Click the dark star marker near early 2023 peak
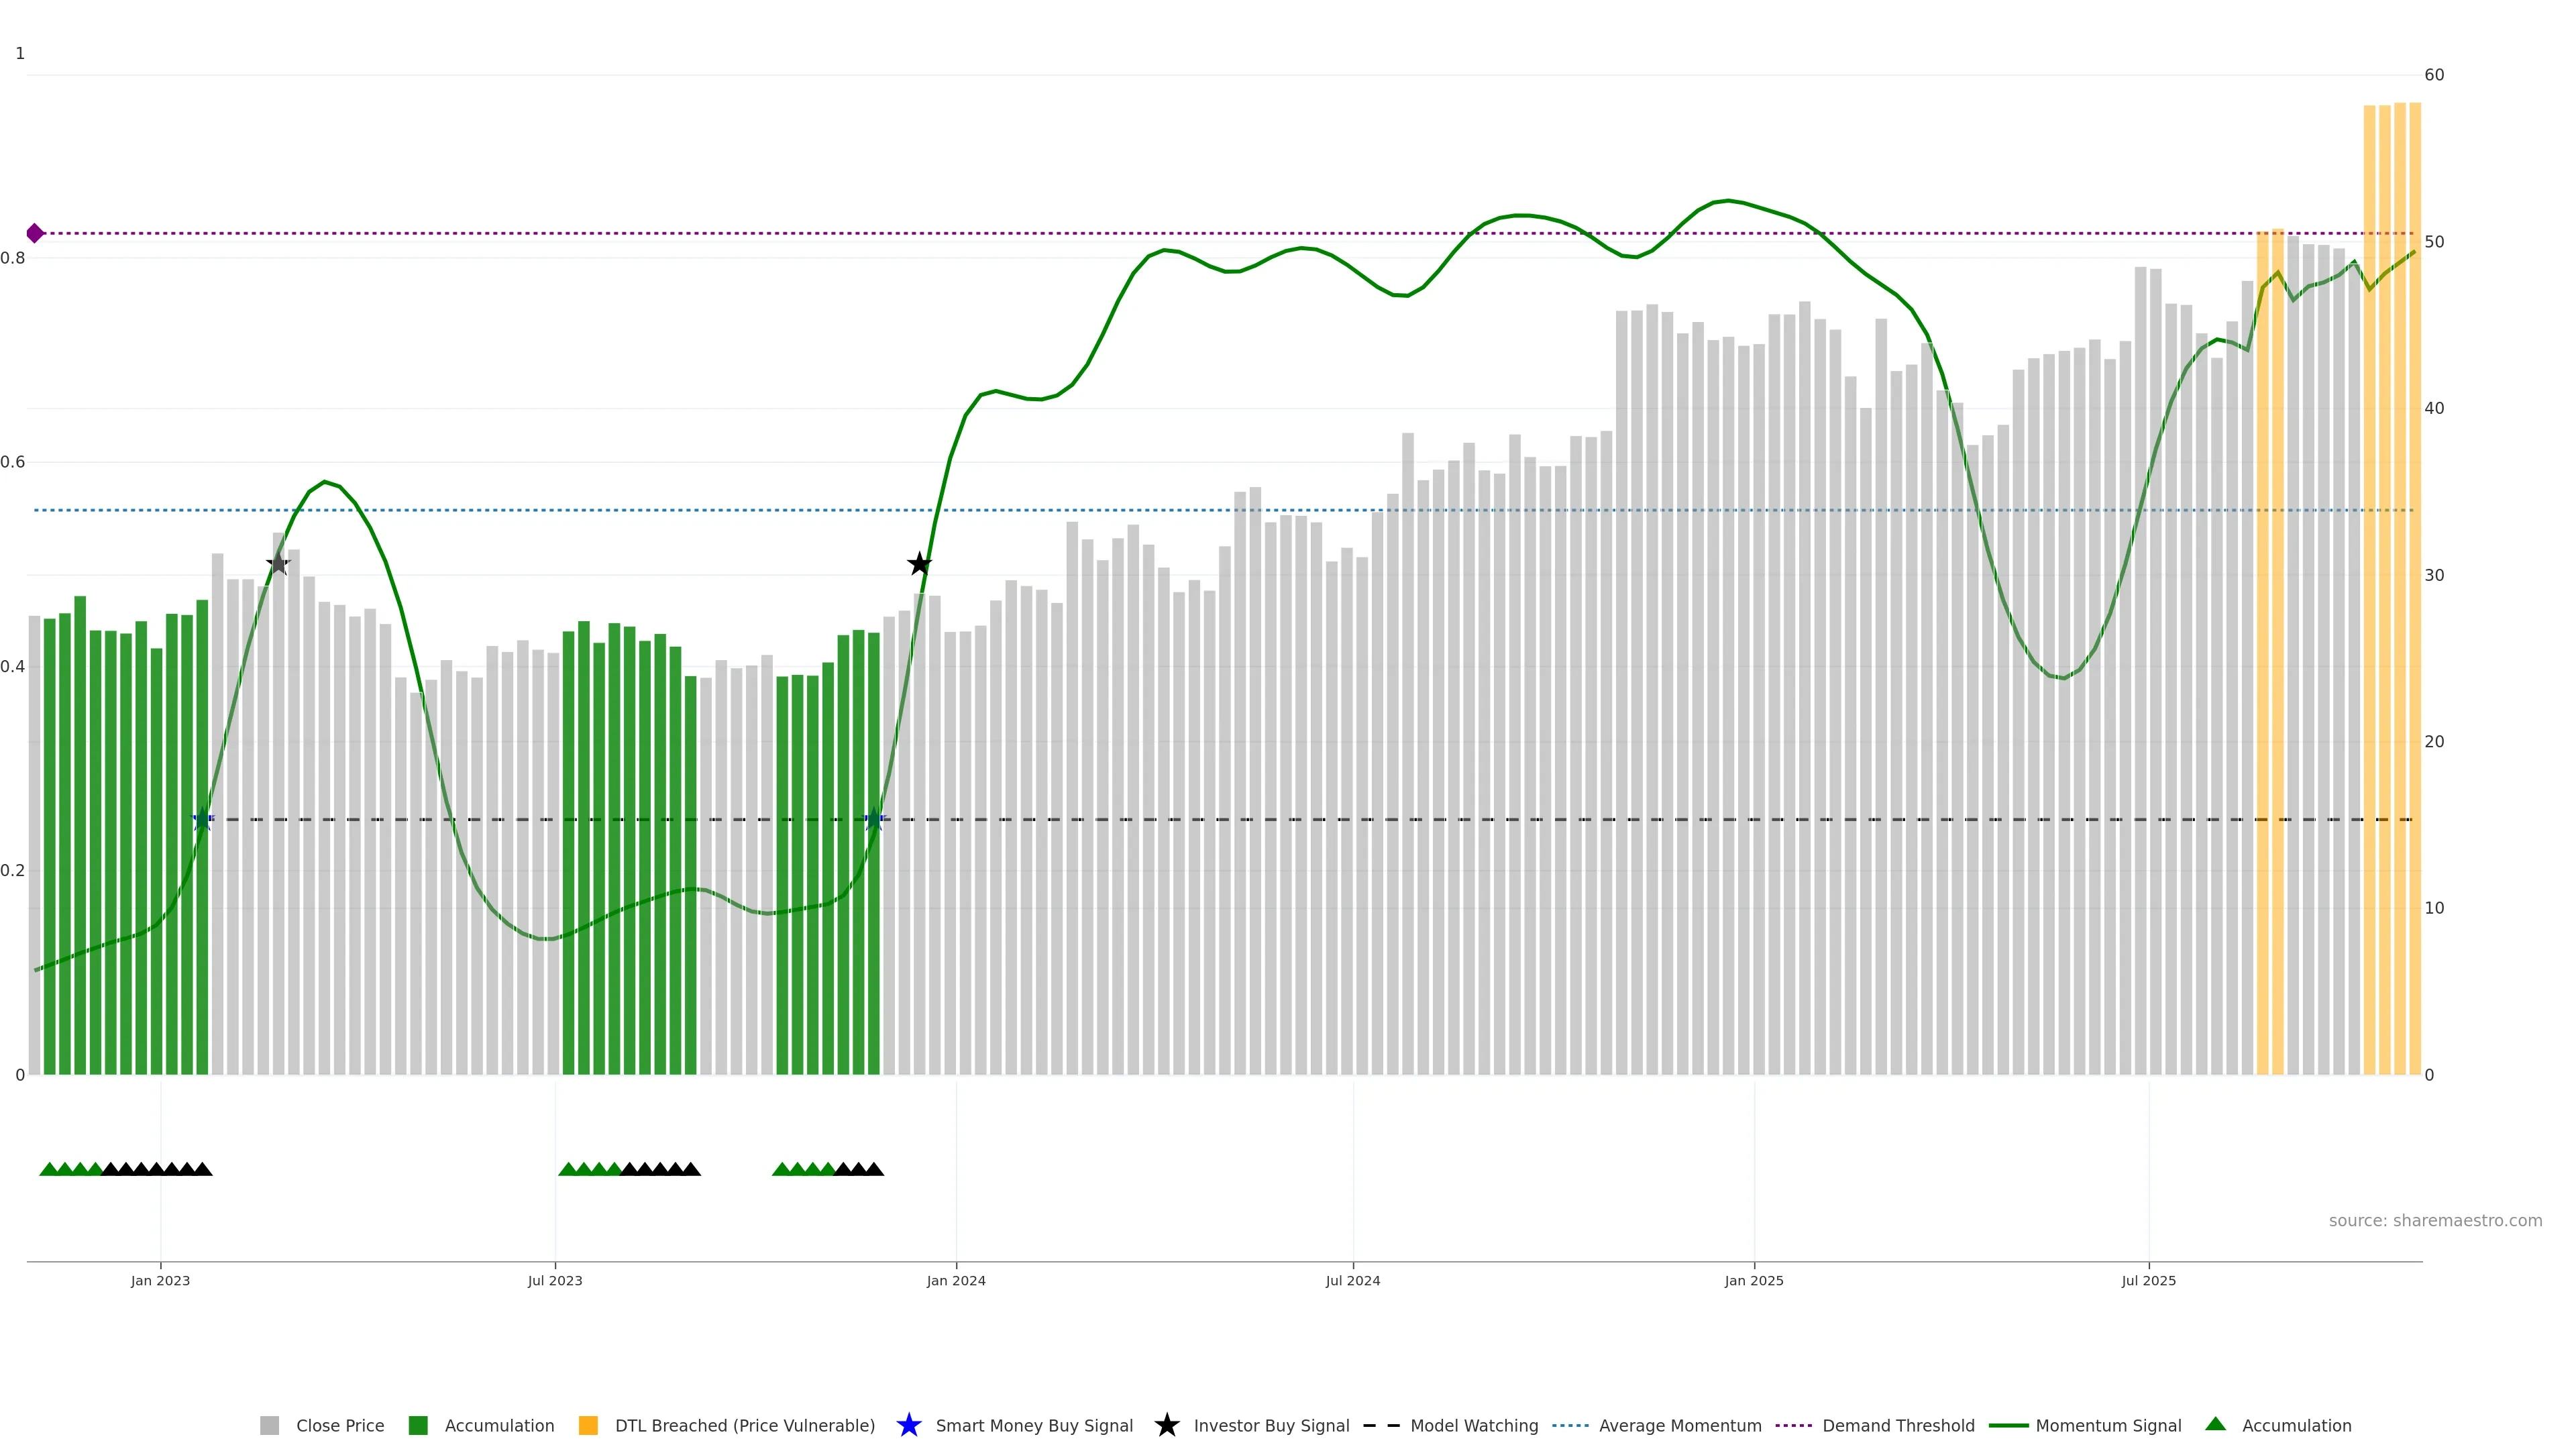 coord(278,564)
